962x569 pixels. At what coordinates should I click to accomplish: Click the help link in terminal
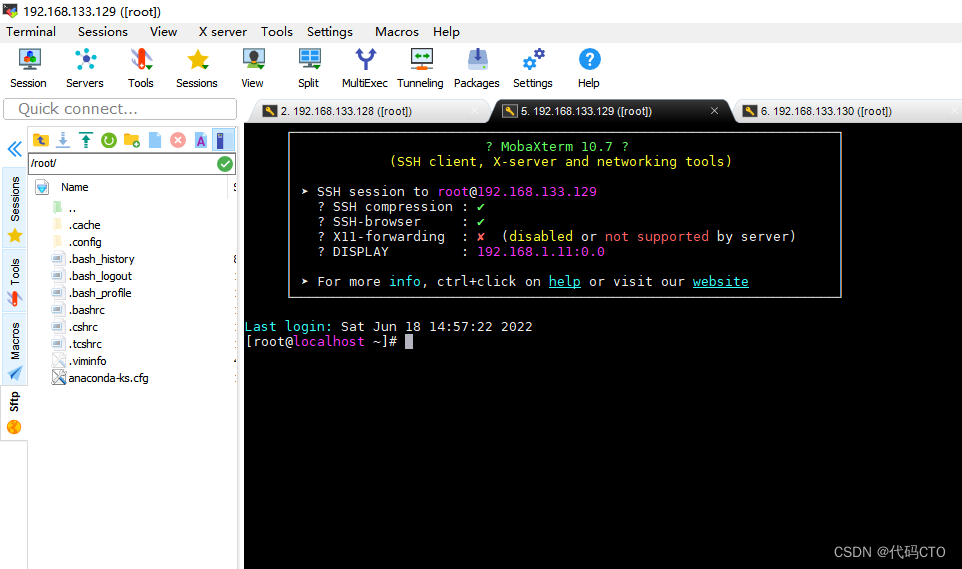pyautogui.click(x=564, y=282)
